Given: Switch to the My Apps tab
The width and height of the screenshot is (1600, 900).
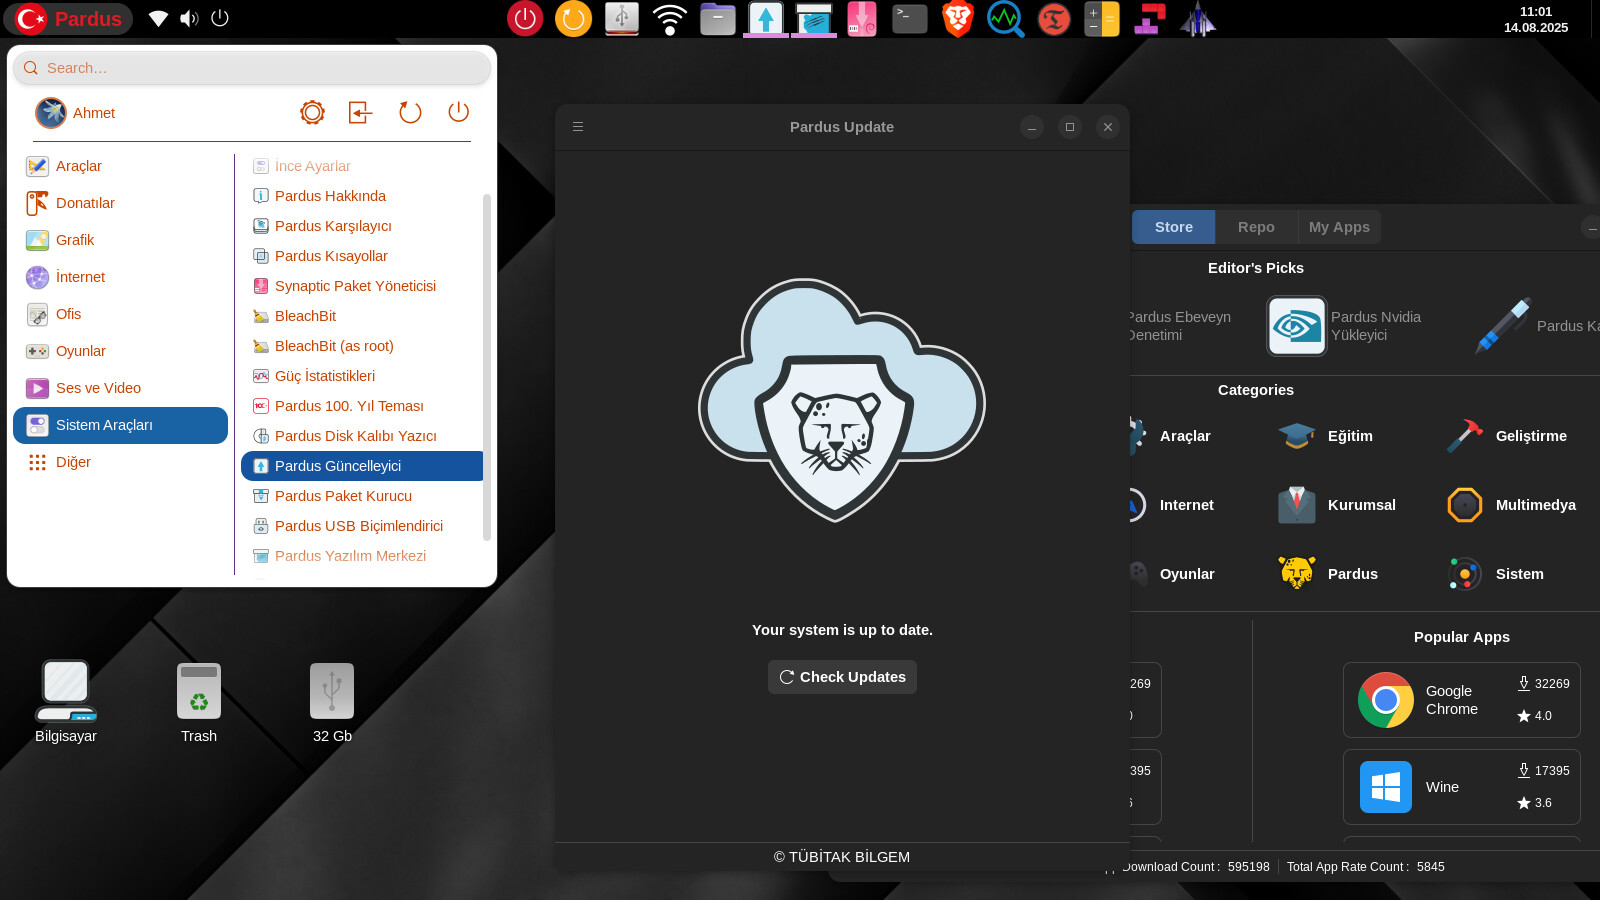Looking at the screenshot, I should tap(1339, 227).
